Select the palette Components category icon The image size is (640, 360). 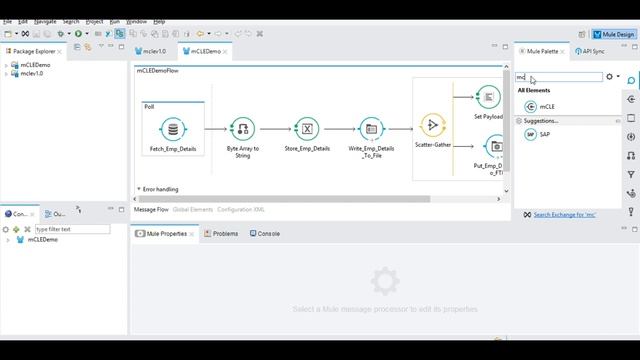coord(631,137)
